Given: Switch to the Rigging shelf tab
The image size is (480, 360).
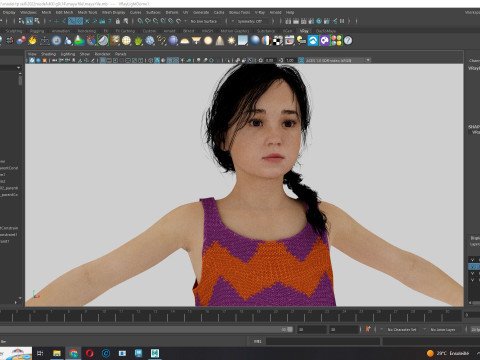Looking at the screenshot, I should (37, 31).
